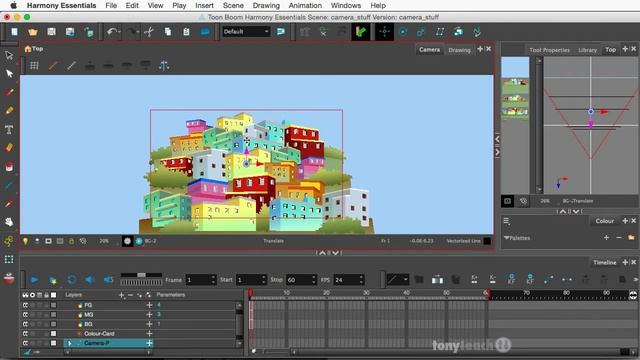This screenshot has height=360, width=640.
Task: Add a palette with the plus button
Action: 607,238
